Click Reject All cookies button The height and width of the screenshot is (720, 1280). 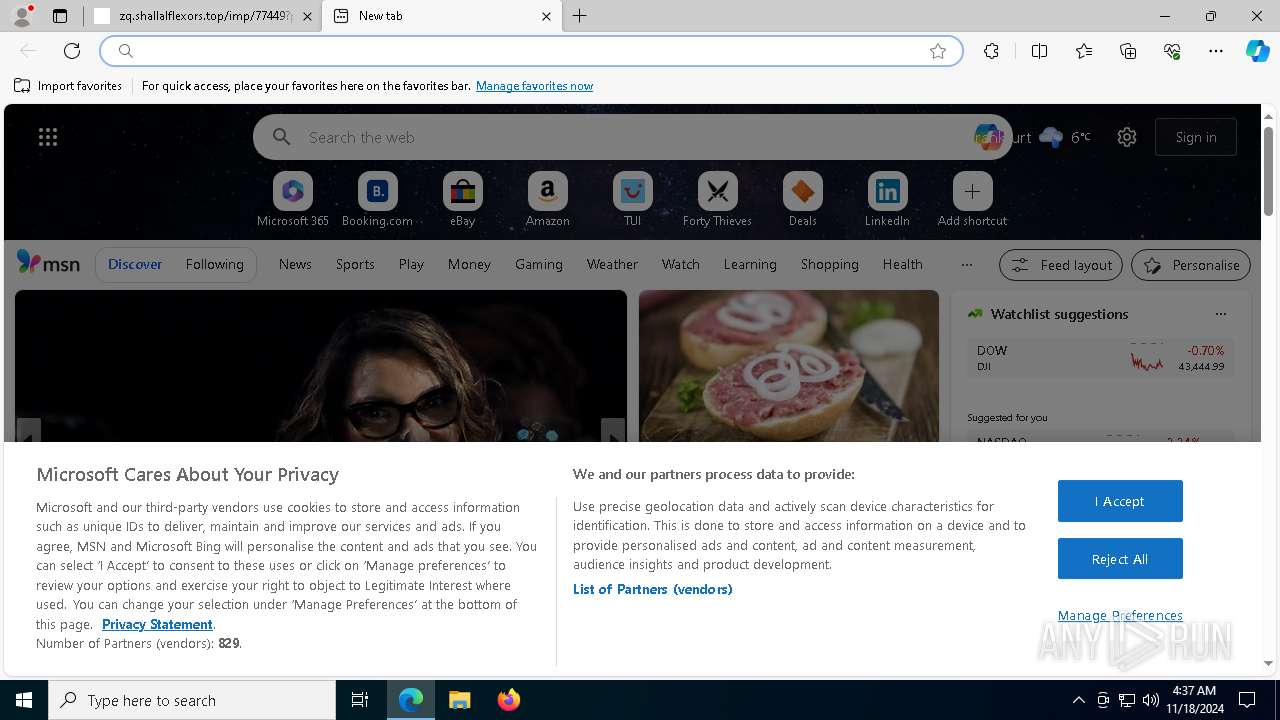click(1120, 559)
